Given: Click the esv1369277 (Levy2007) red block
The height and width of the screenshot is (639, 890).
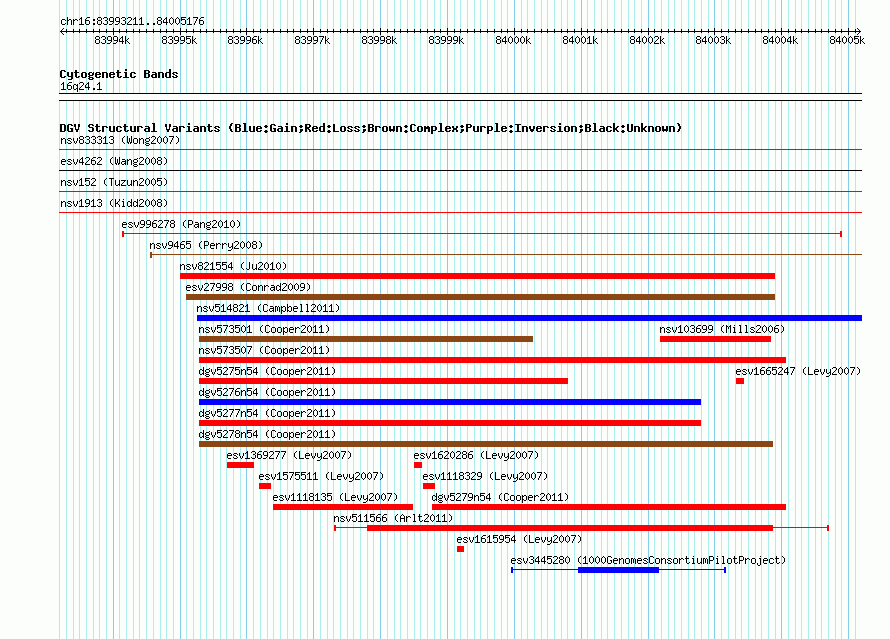Looking at the screenshot, I should tap(240, 465).
